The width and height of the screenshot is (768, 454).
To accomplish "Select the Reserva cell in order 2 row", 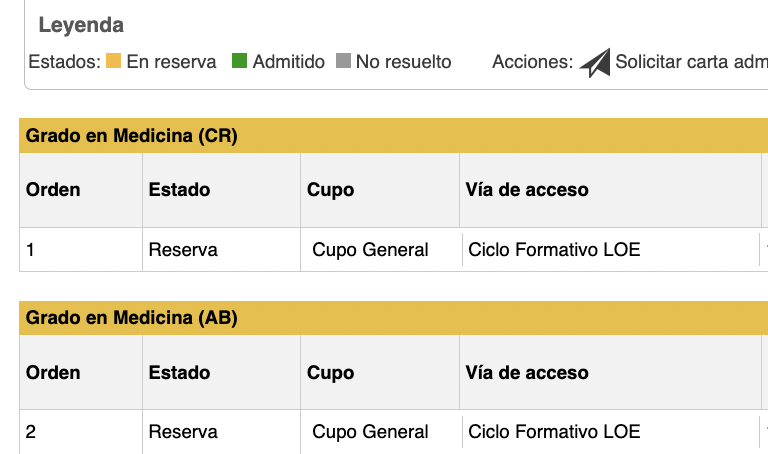I will pyautogui.click(x=183, y=432).
